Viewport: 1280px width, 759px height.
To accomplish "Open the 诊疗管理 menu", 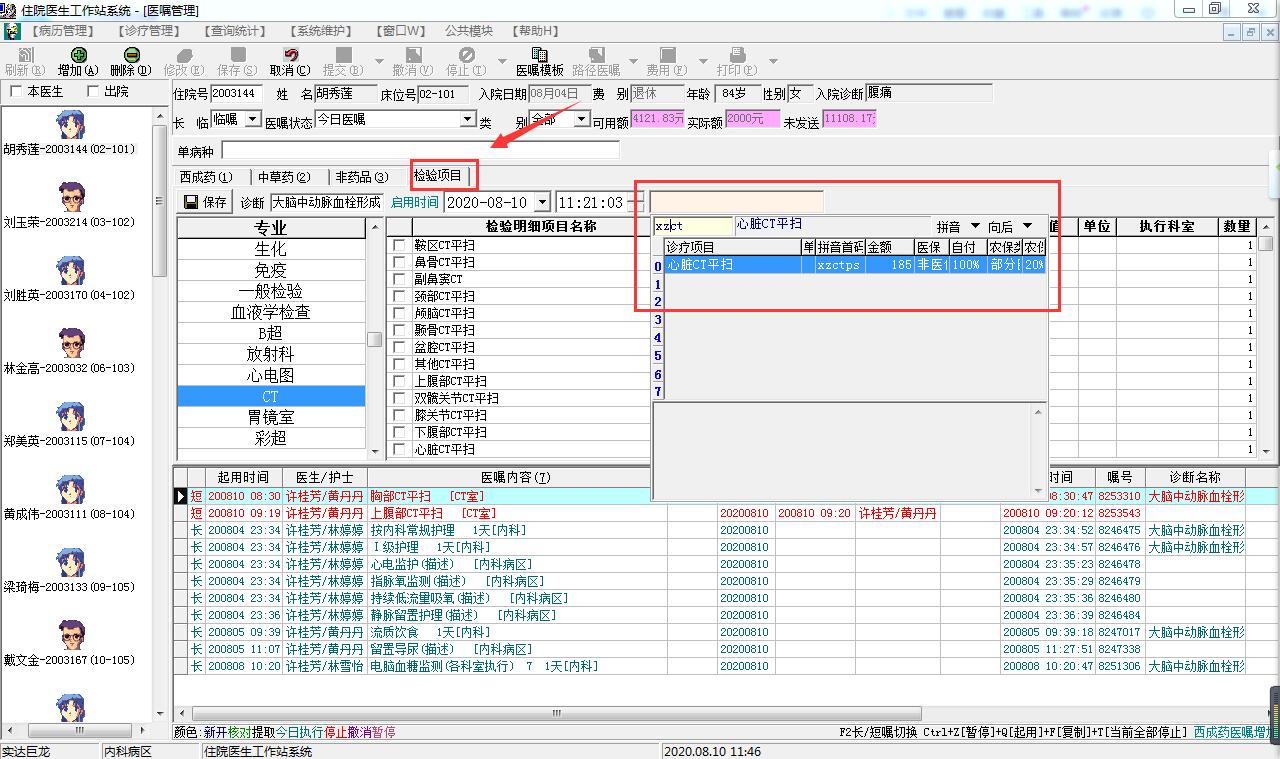I will coord(151,31).
